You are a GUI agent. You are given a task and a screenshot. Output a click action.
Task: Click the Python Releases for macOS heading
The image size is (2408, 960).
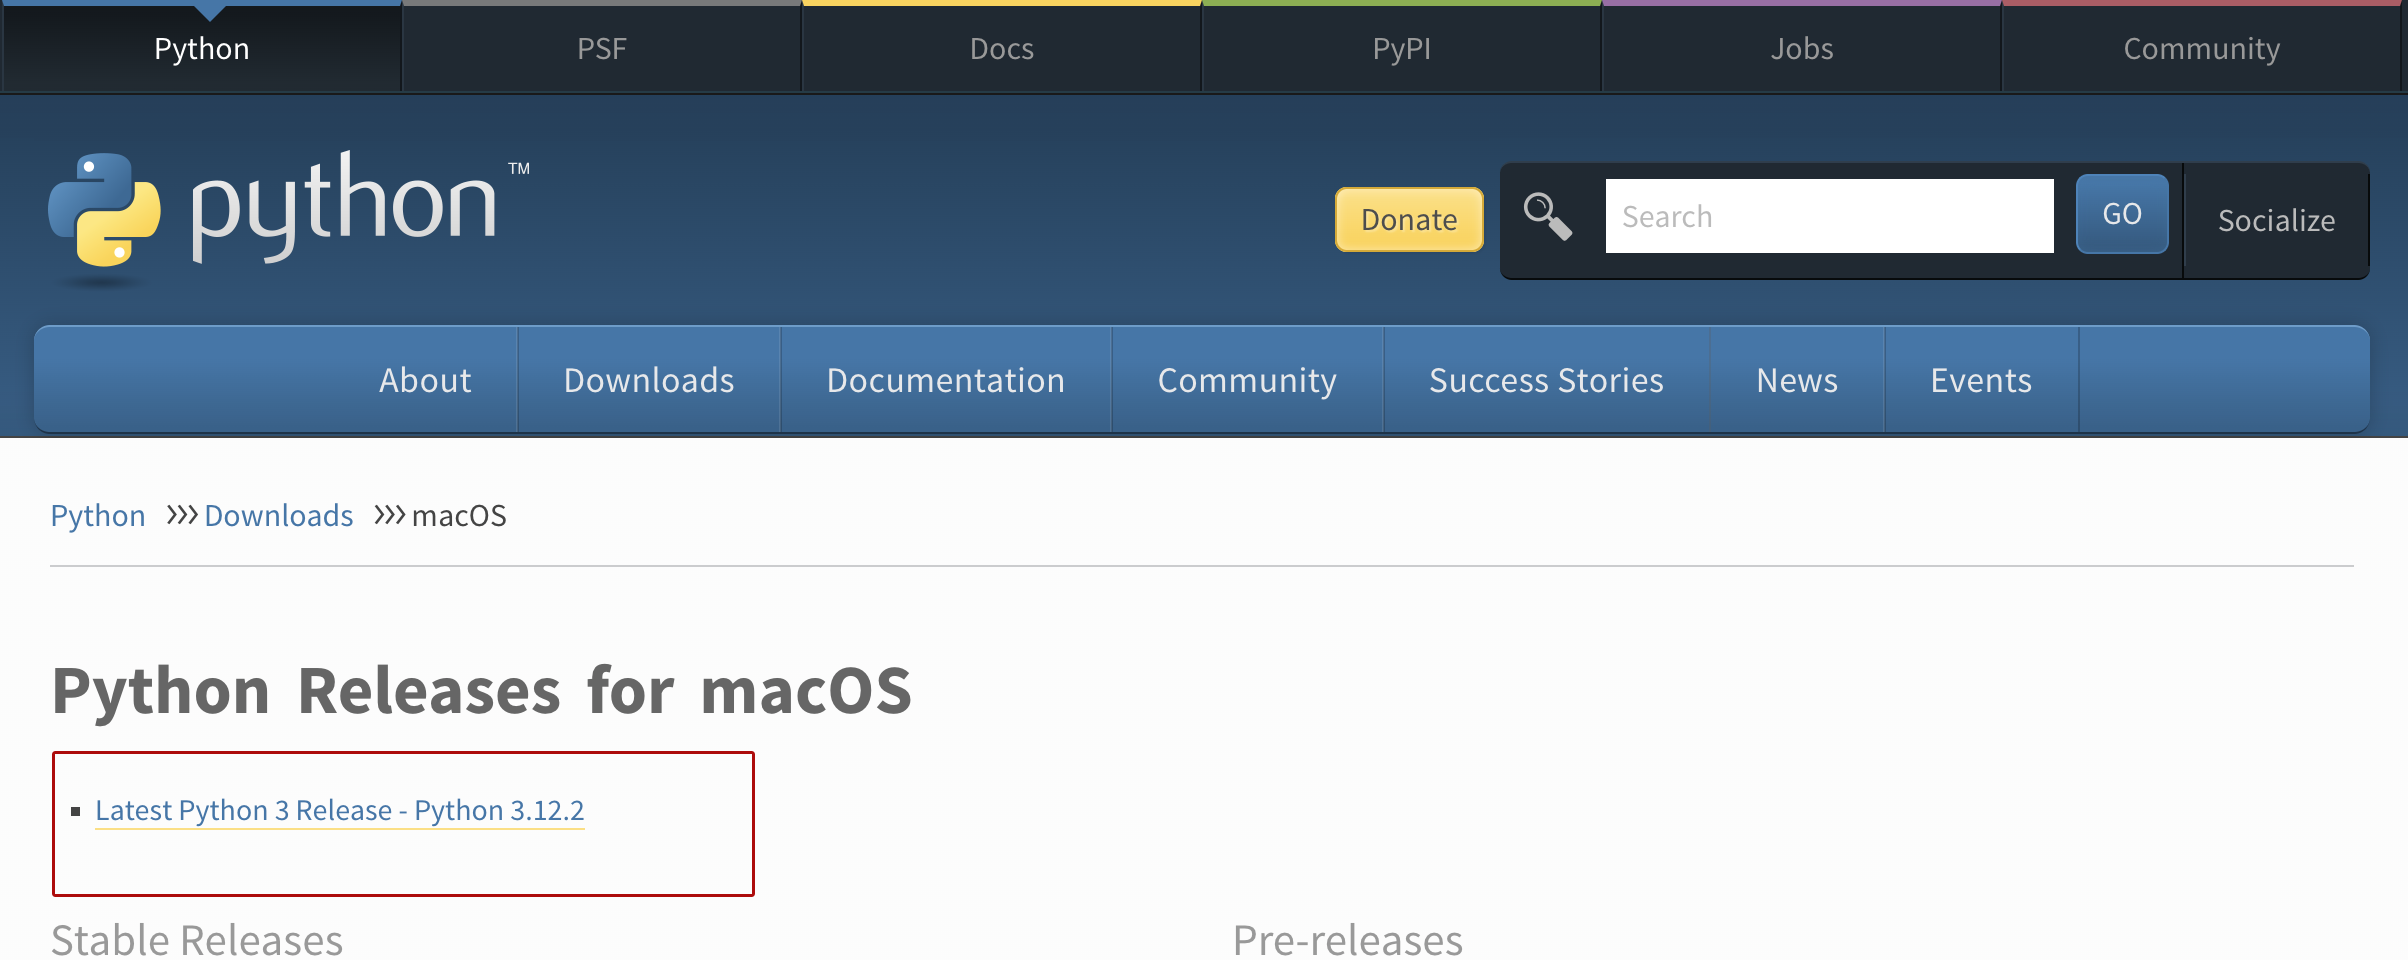pos(482,690)
